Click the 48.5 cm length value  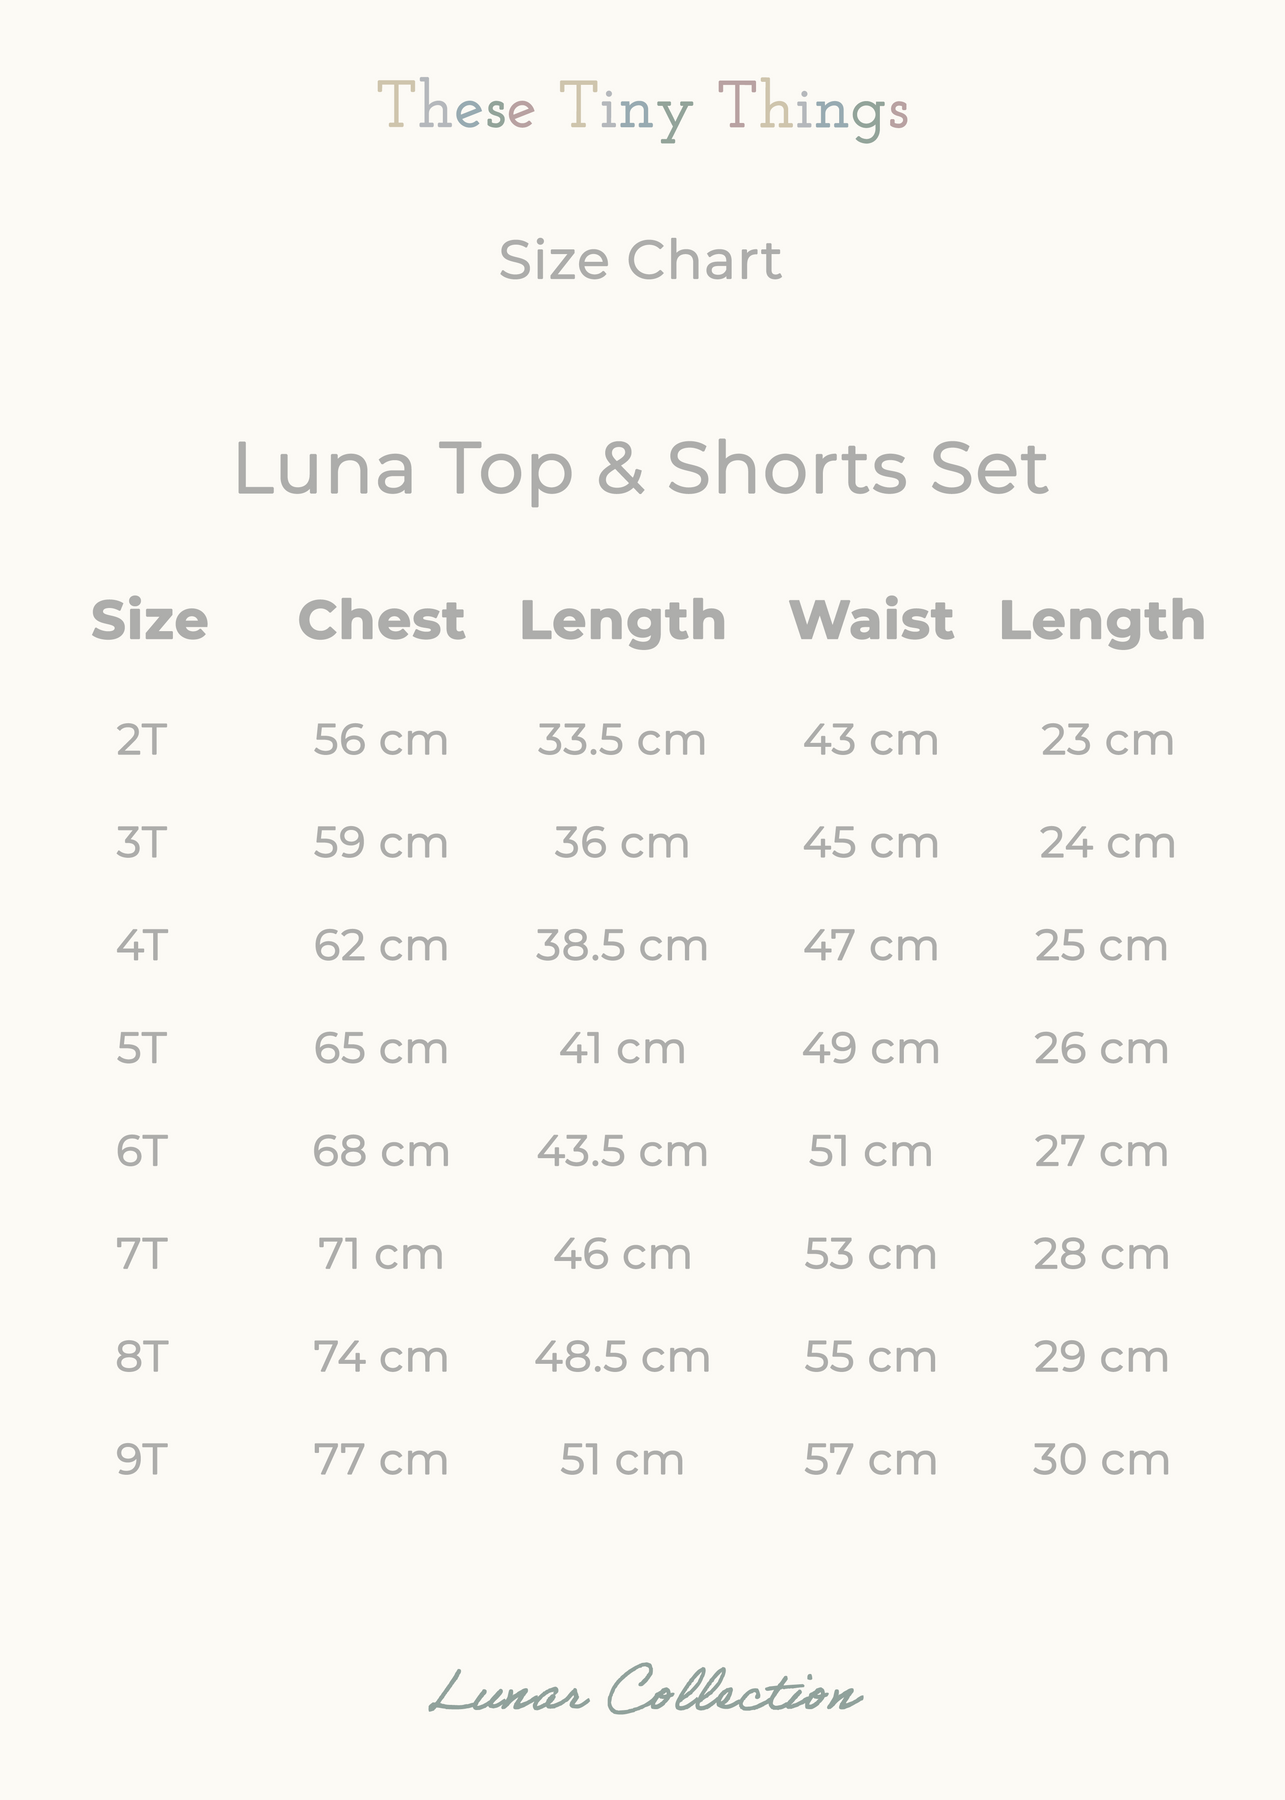[622, 1357]
